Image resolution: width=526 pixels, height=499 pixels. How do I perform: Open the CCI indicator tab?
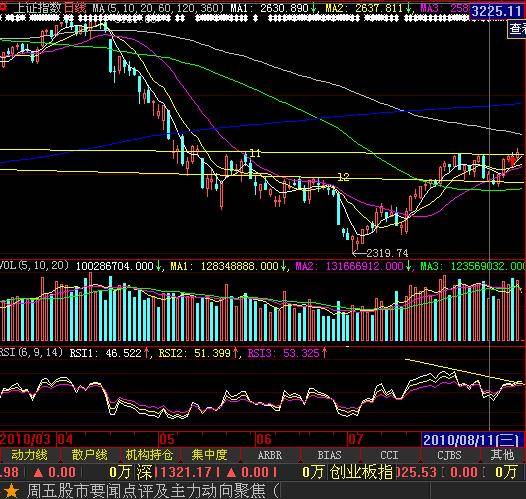click(389, 455)
